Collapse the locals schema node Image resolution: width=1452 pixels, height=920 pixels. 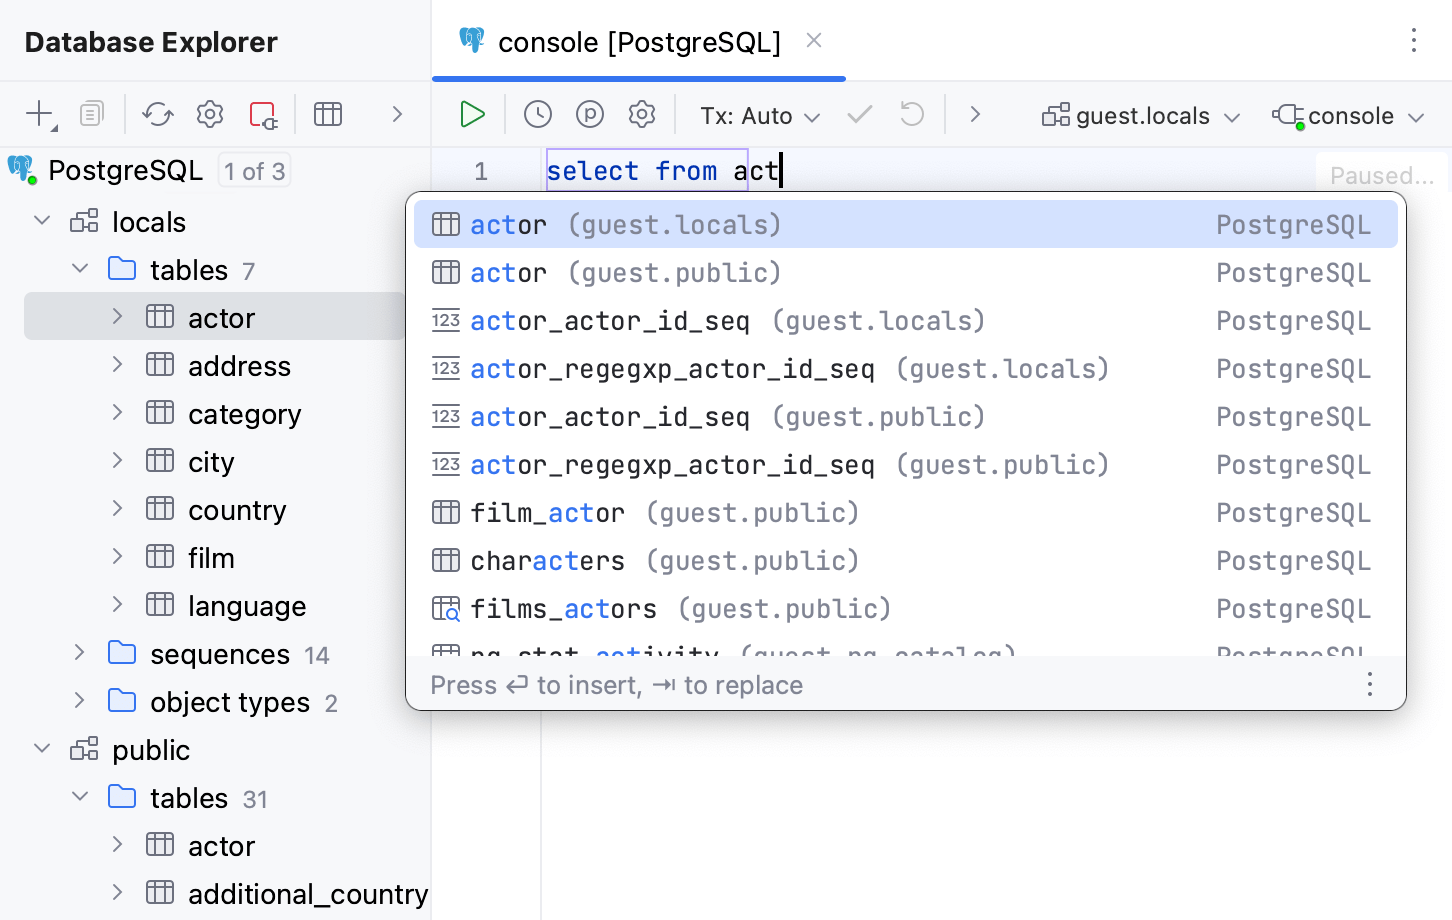click(x=42, y=221)
